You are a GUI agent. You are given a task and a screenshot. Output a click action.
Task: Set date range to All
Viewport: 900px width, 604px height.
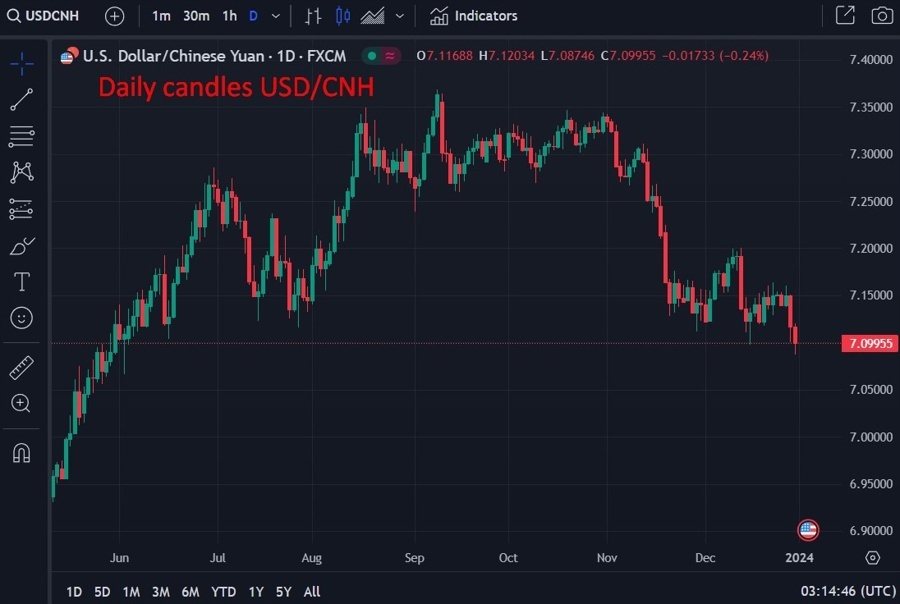(312, 591)
